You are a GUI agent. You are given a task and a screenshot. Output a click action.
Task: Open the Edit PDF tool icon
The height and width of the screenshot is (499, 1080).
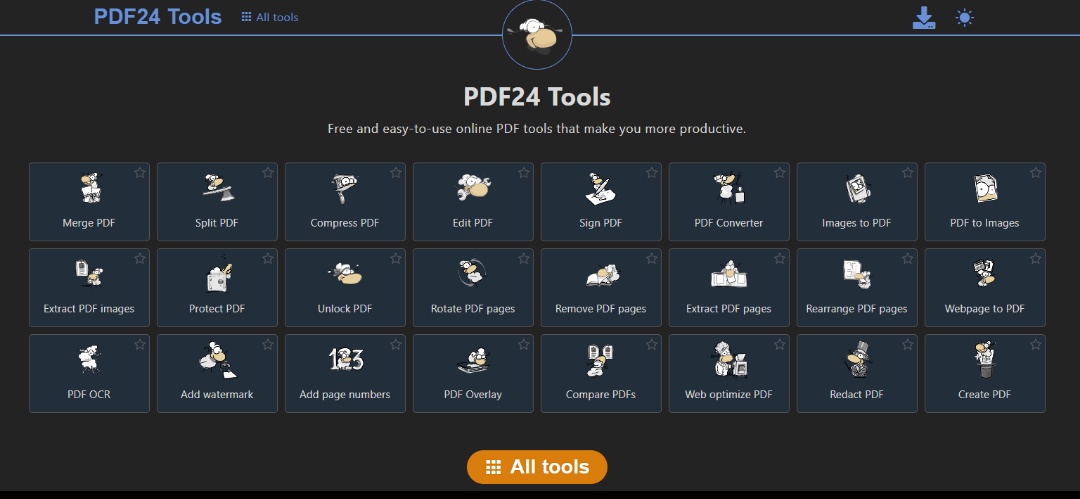point(473,187)
